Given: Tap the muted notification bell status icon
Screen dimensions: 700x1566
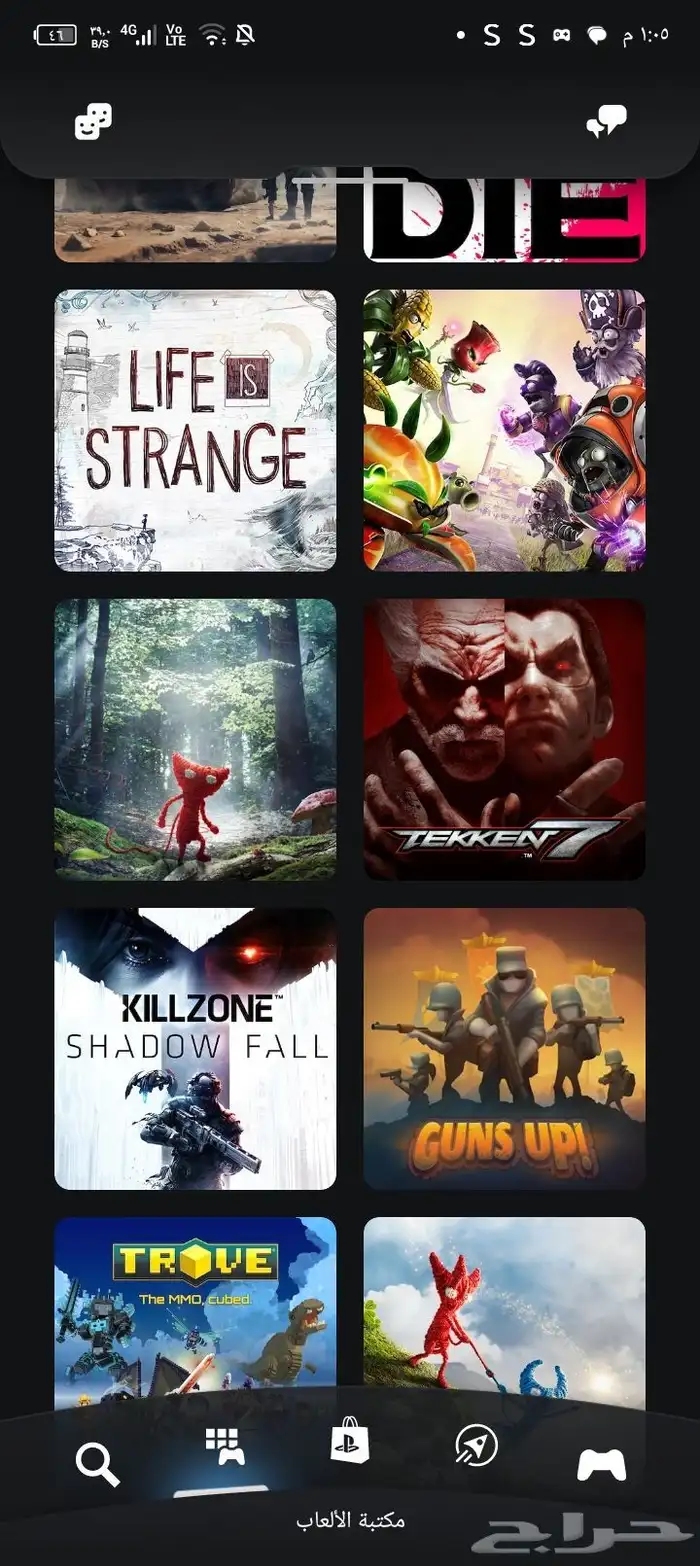Looking at the screenshot, I should (245, 35).
